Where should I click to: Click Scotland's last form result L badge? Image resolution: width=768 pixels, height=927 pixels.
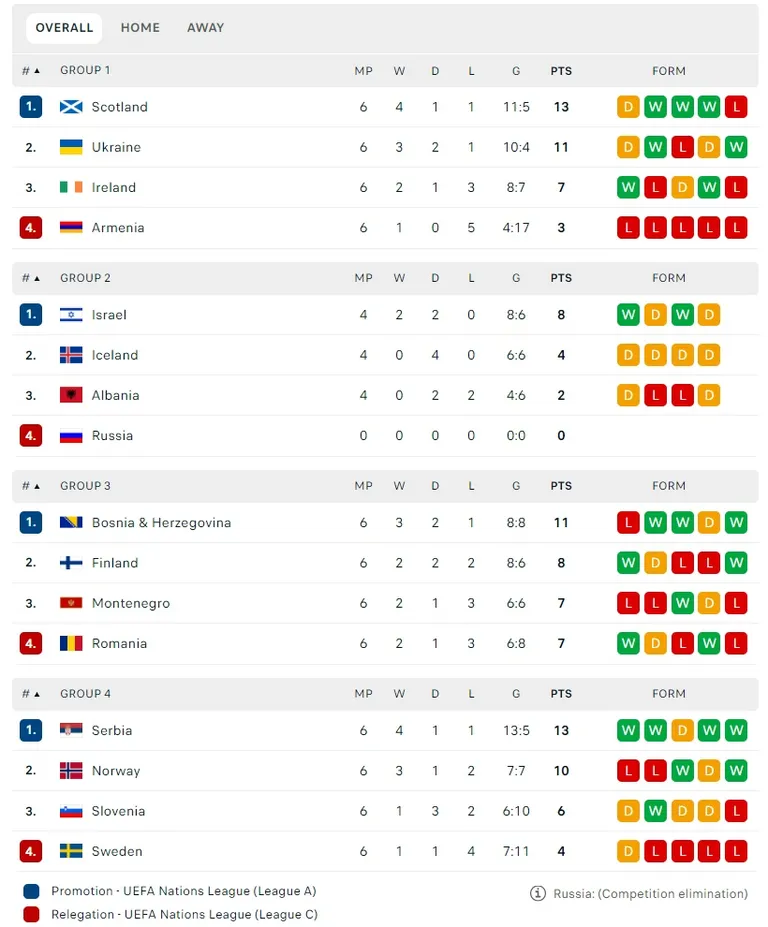click(736, 107)
